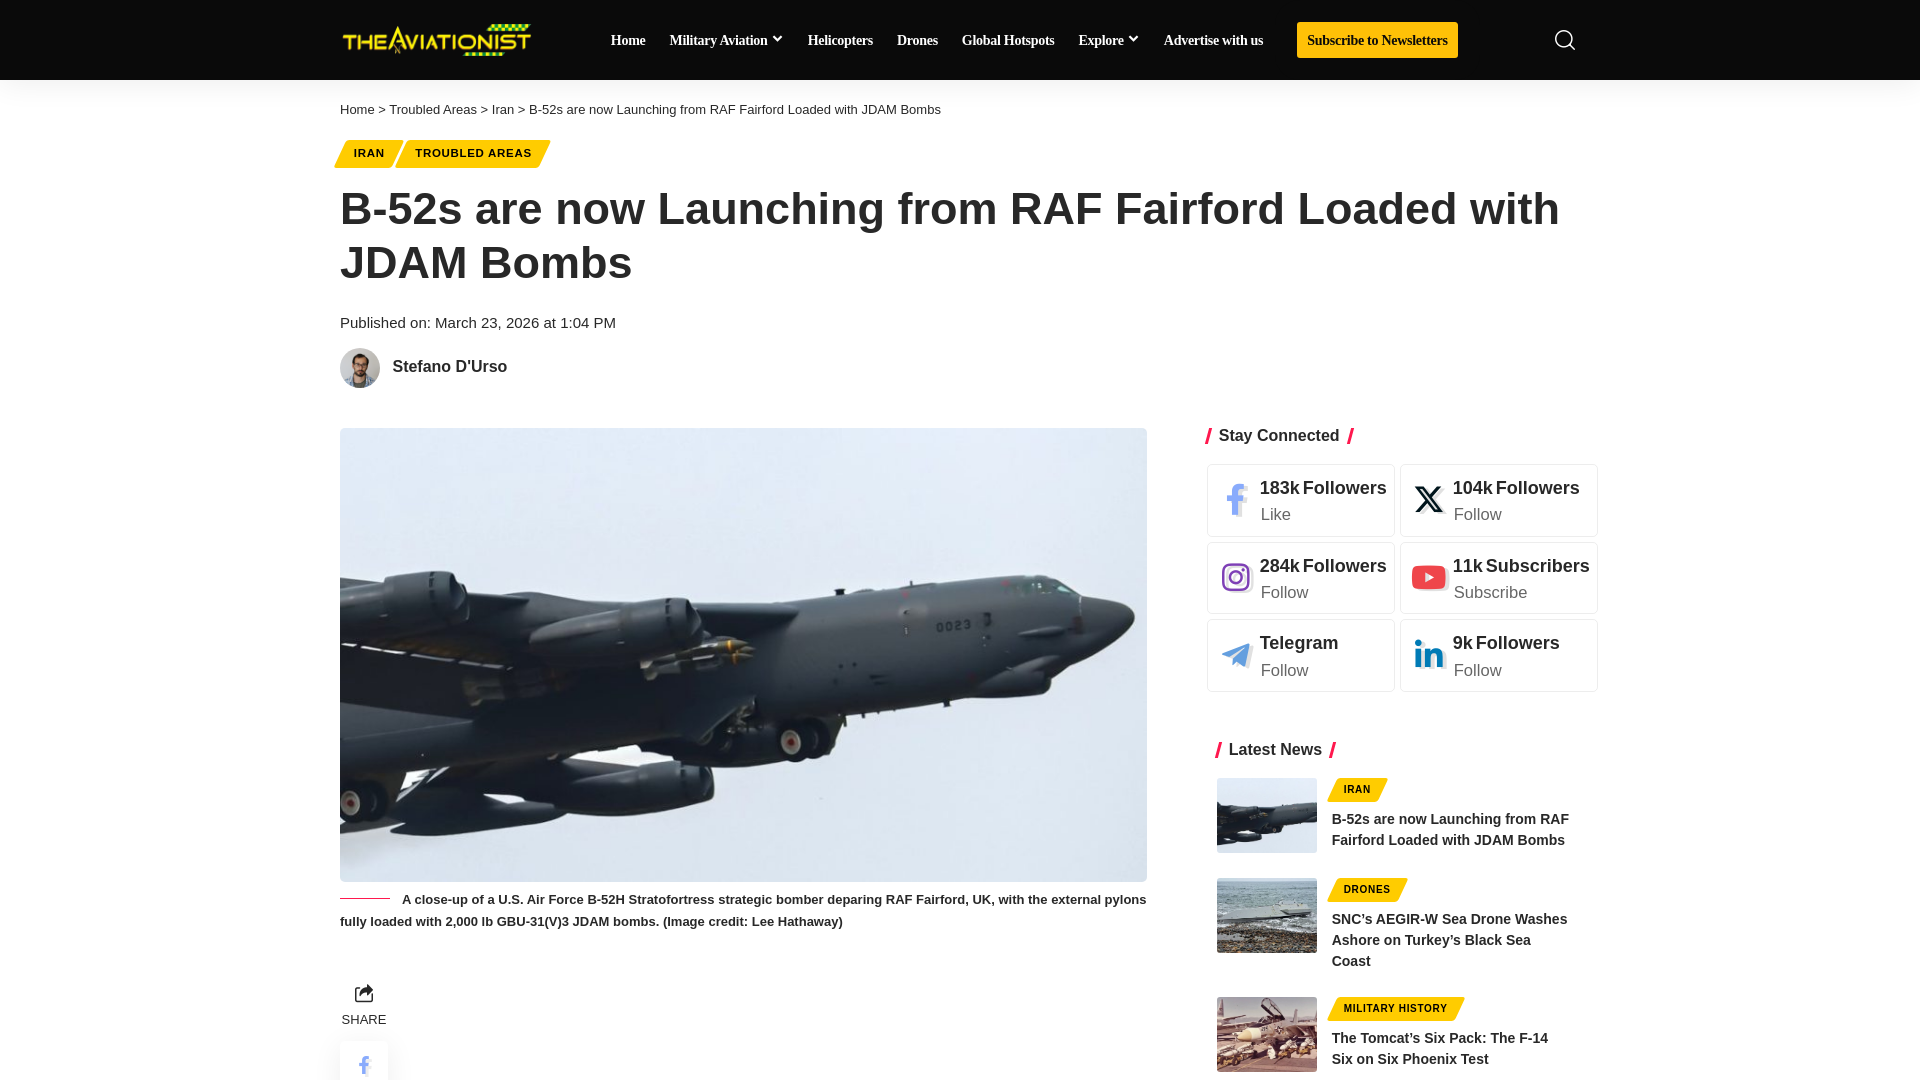Click the Explore menu label
Viewport: 1920px width, 1080px height.
1100,41
